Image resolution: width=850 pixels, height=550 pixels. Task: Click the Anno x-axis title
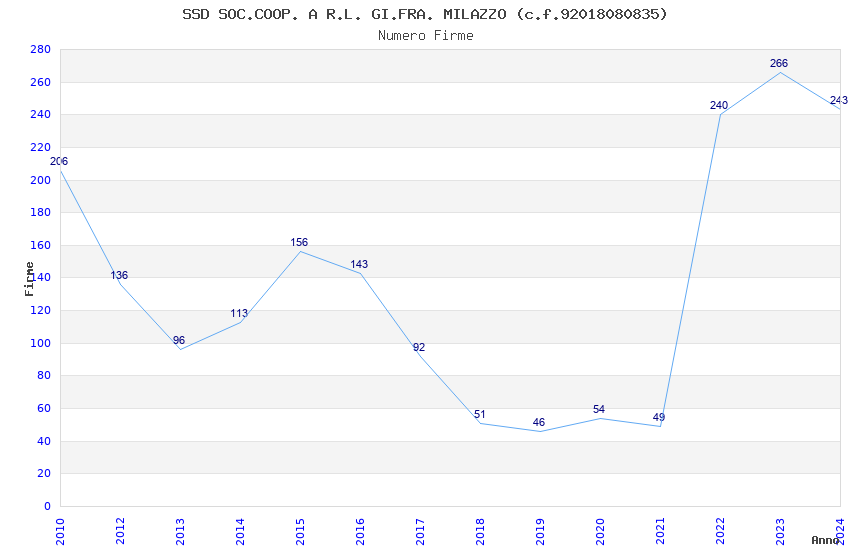825,540
